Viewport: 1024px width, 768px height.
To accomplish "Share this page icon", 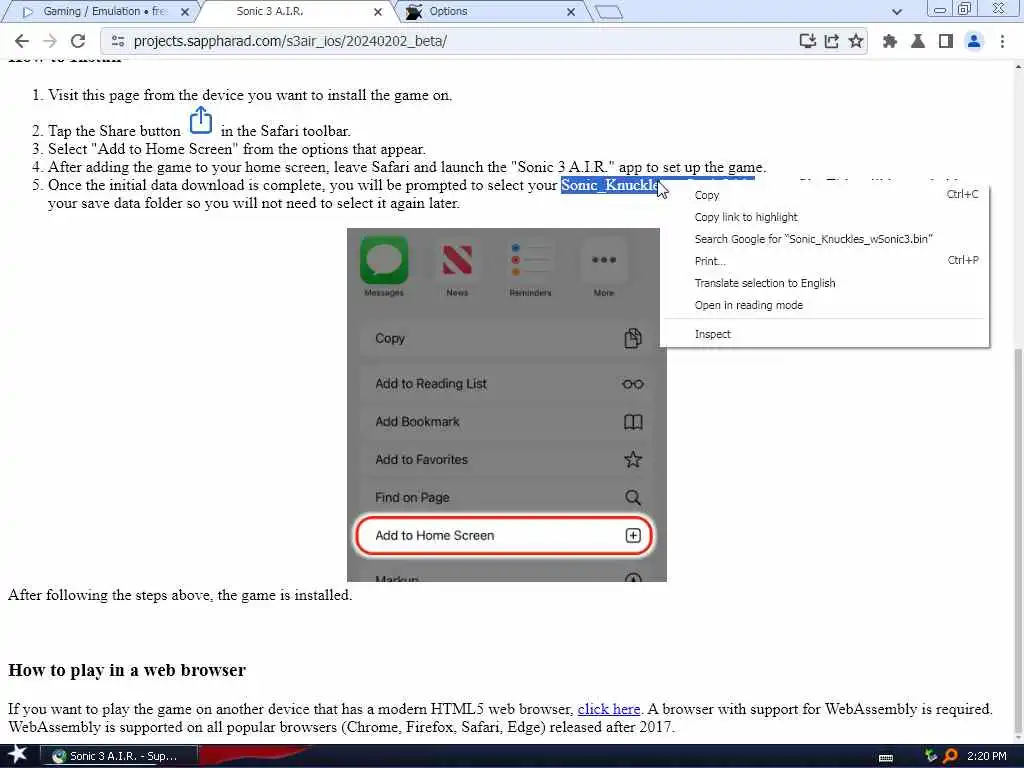I will [x=831, y=41].
